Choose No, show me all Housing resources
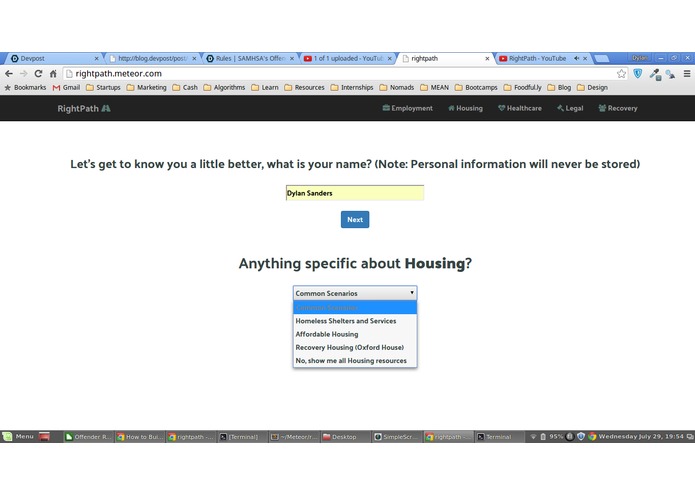The width and height of the screenshot is (695, 494). [x=355, y=361]
